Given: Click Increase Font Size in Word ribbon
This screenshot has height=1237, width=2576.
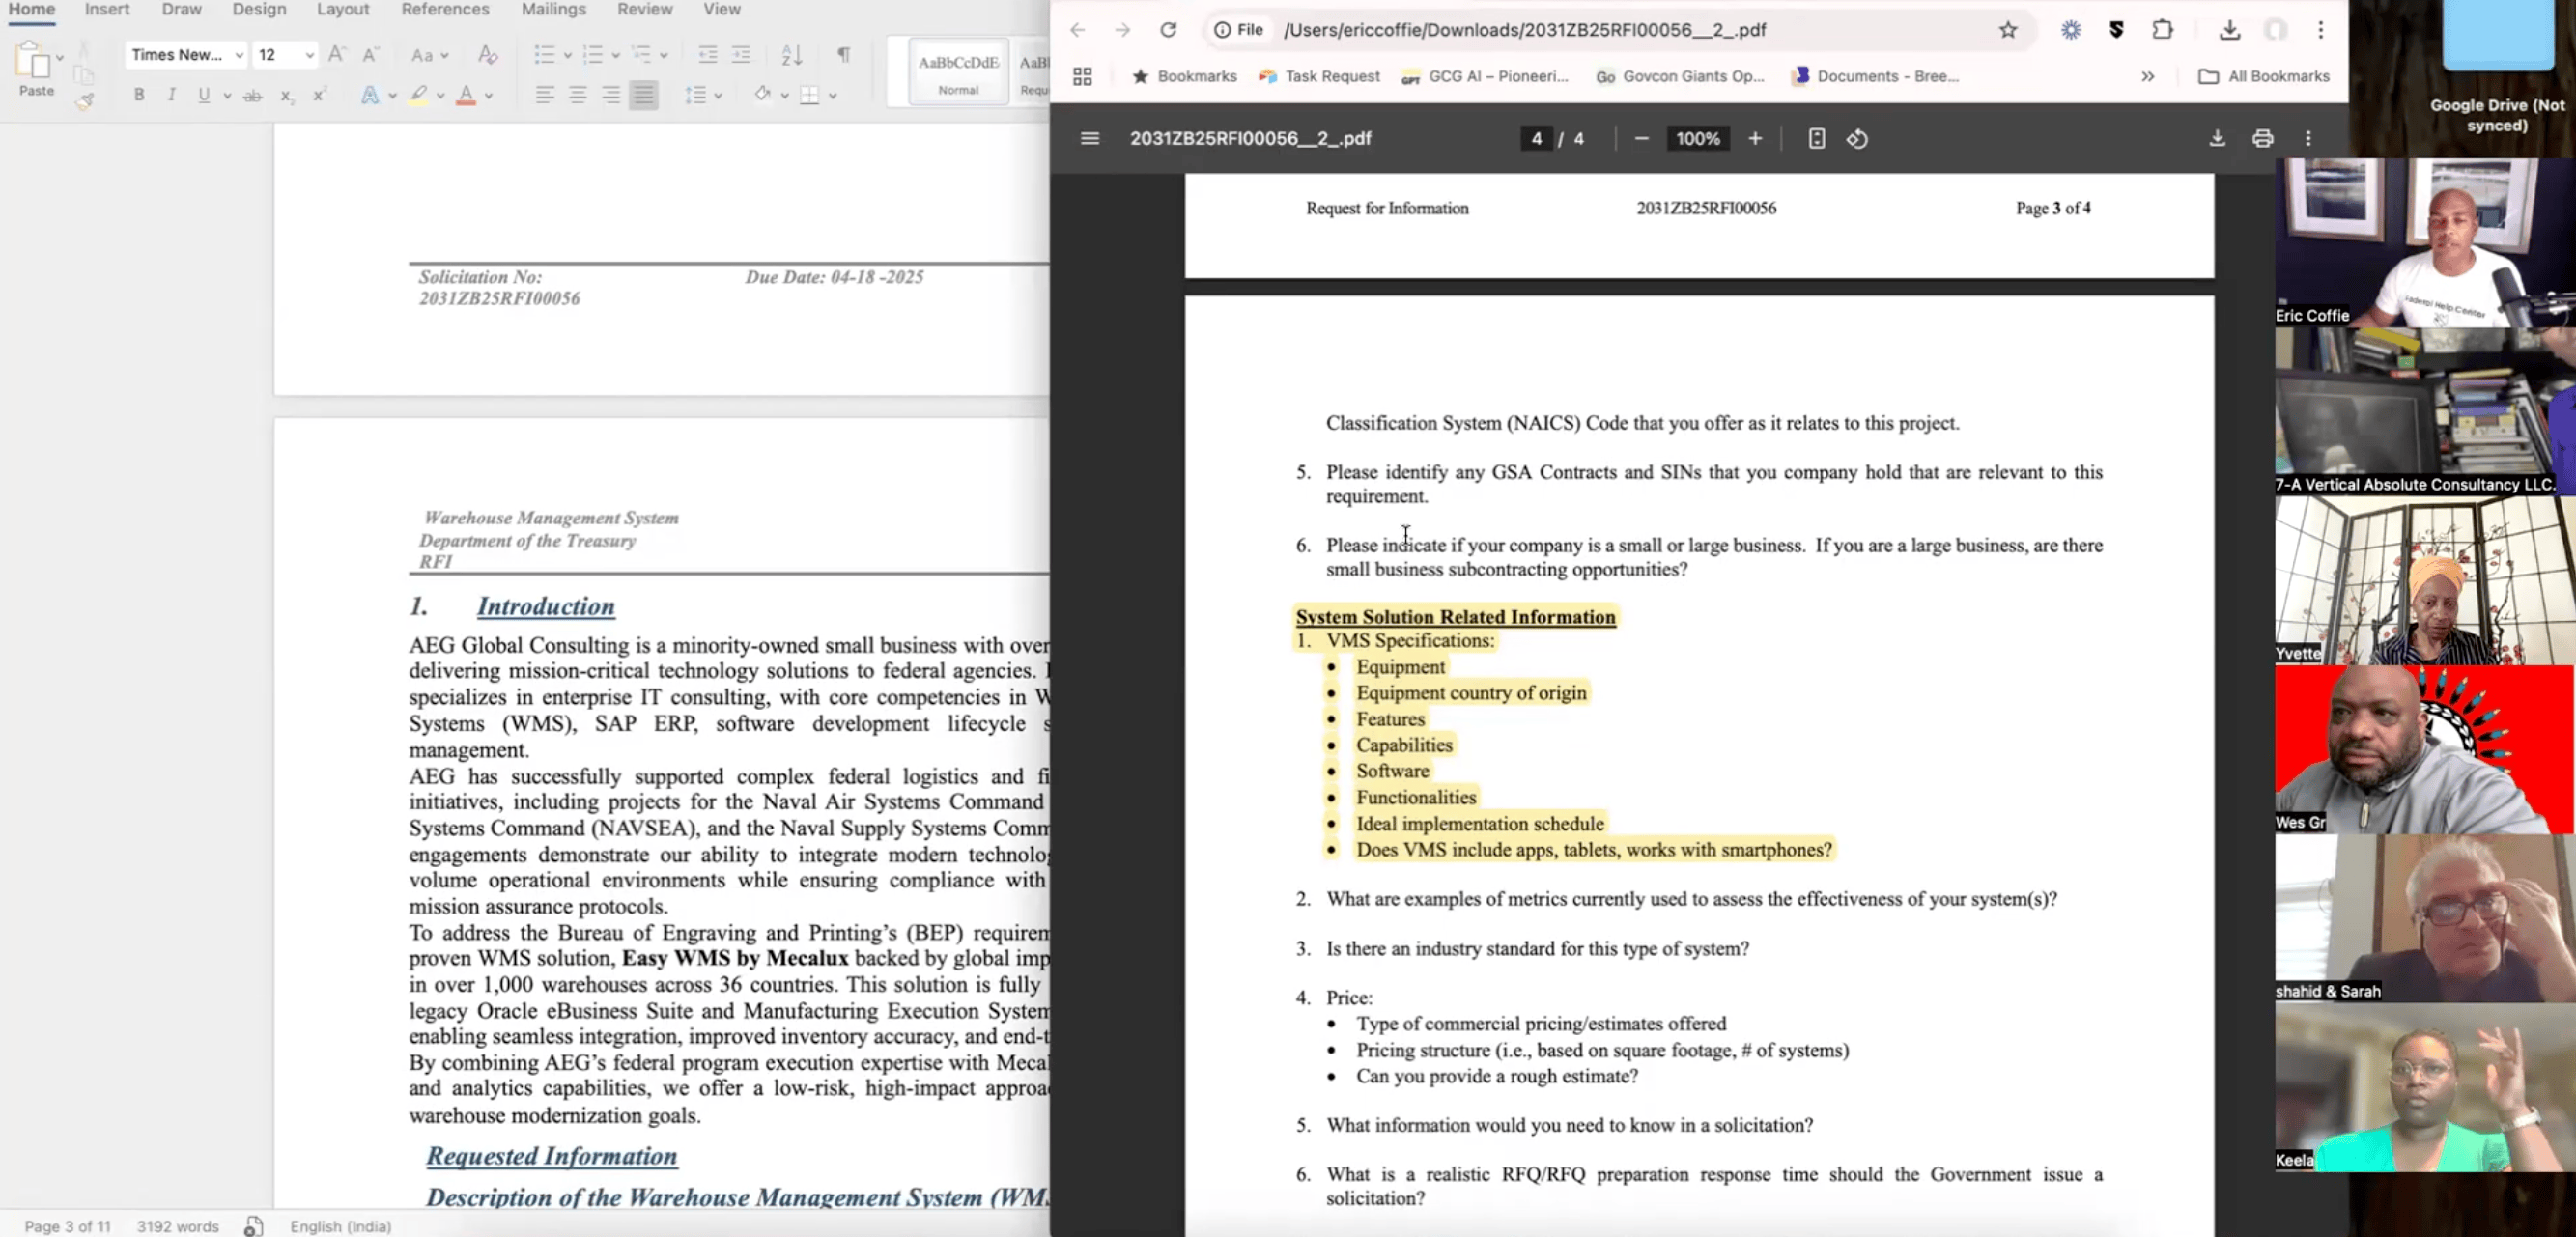Looking at the screenshot, I should pyautogui.click(x=337, y=55).
